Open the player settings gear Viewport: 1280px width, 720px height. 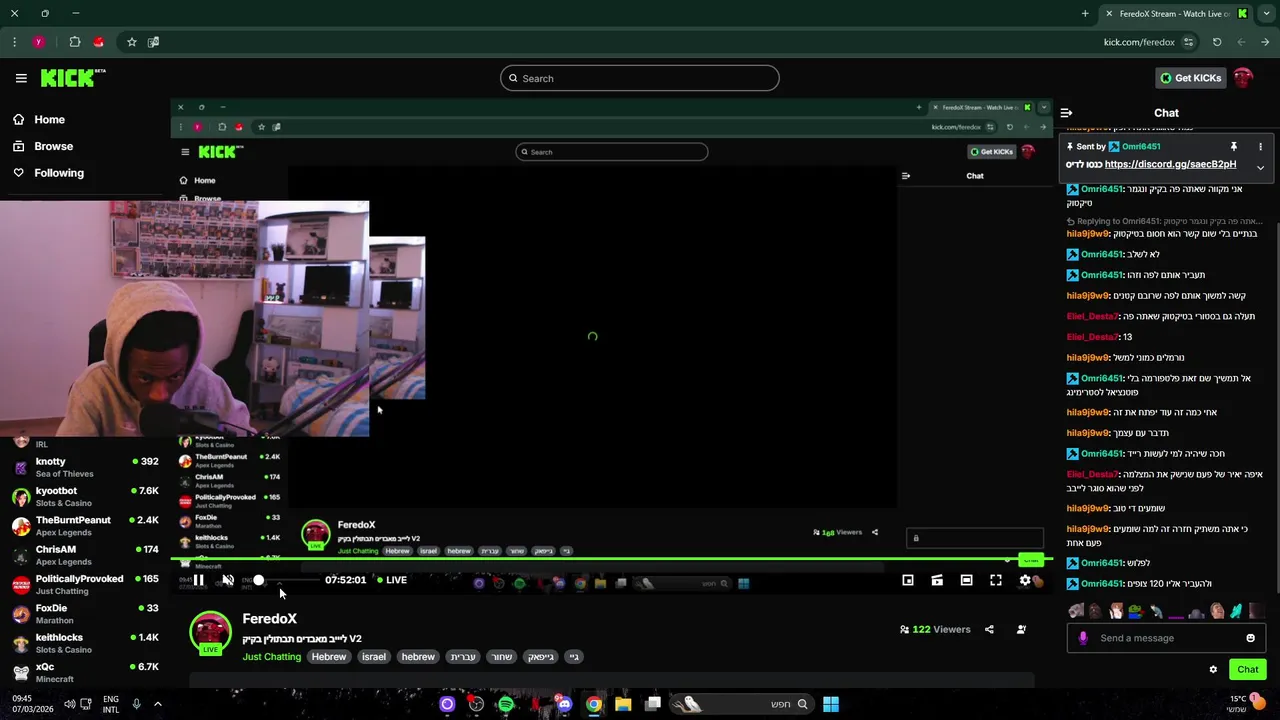1025,580
